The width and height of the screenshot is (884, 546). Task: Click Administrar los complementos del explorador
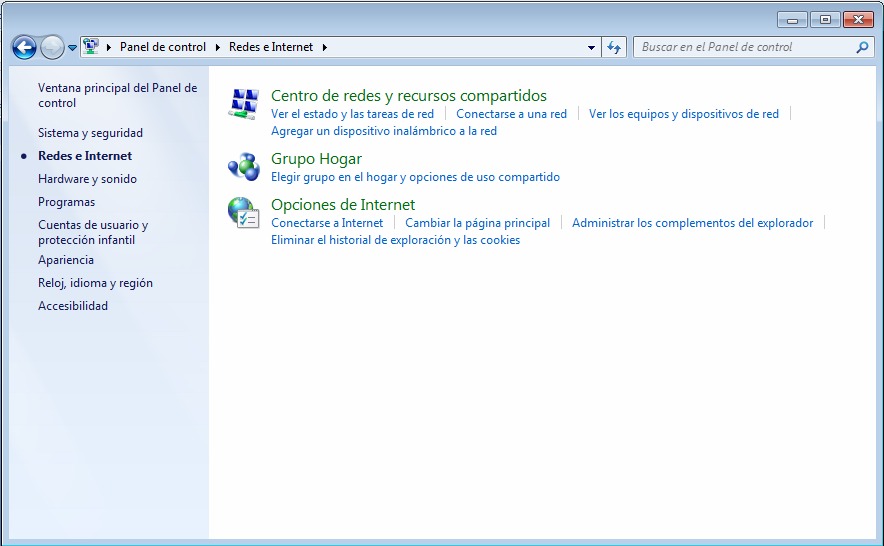click(x=692, y=223)
